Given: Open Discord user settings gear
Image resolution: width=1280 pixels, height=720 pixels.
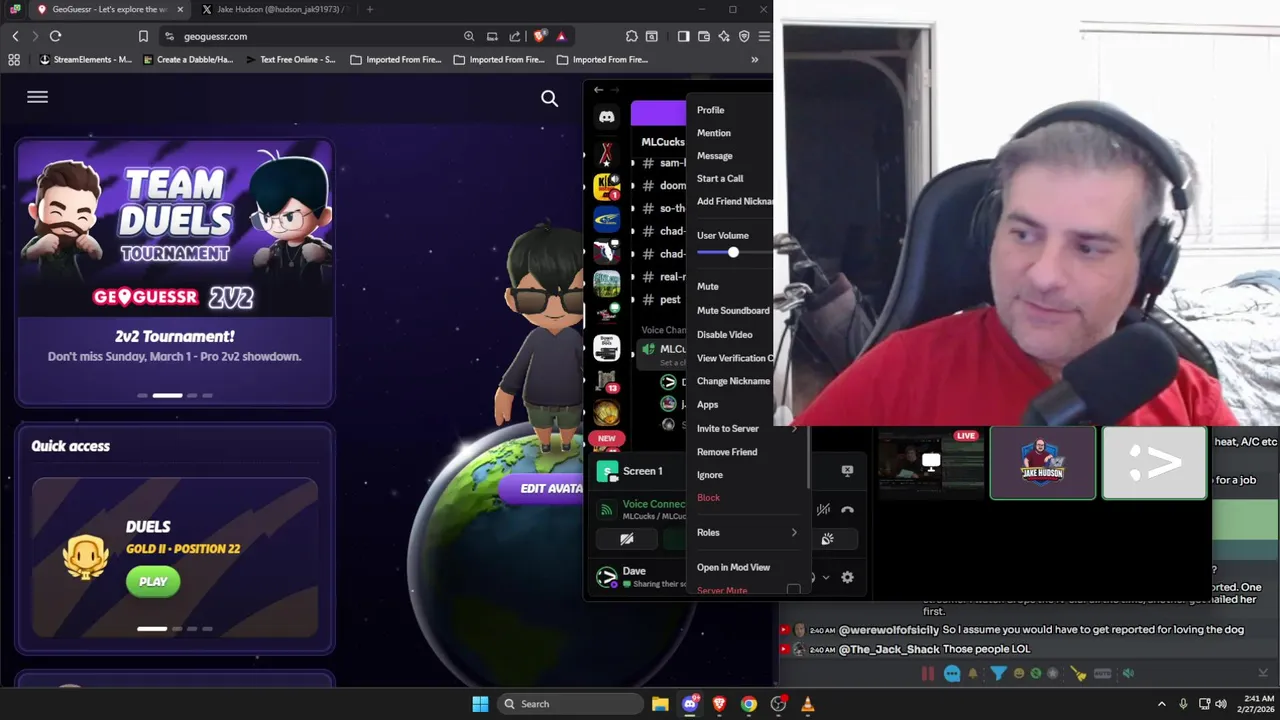Looking at the screenshot, I should [x=847, y=577].
